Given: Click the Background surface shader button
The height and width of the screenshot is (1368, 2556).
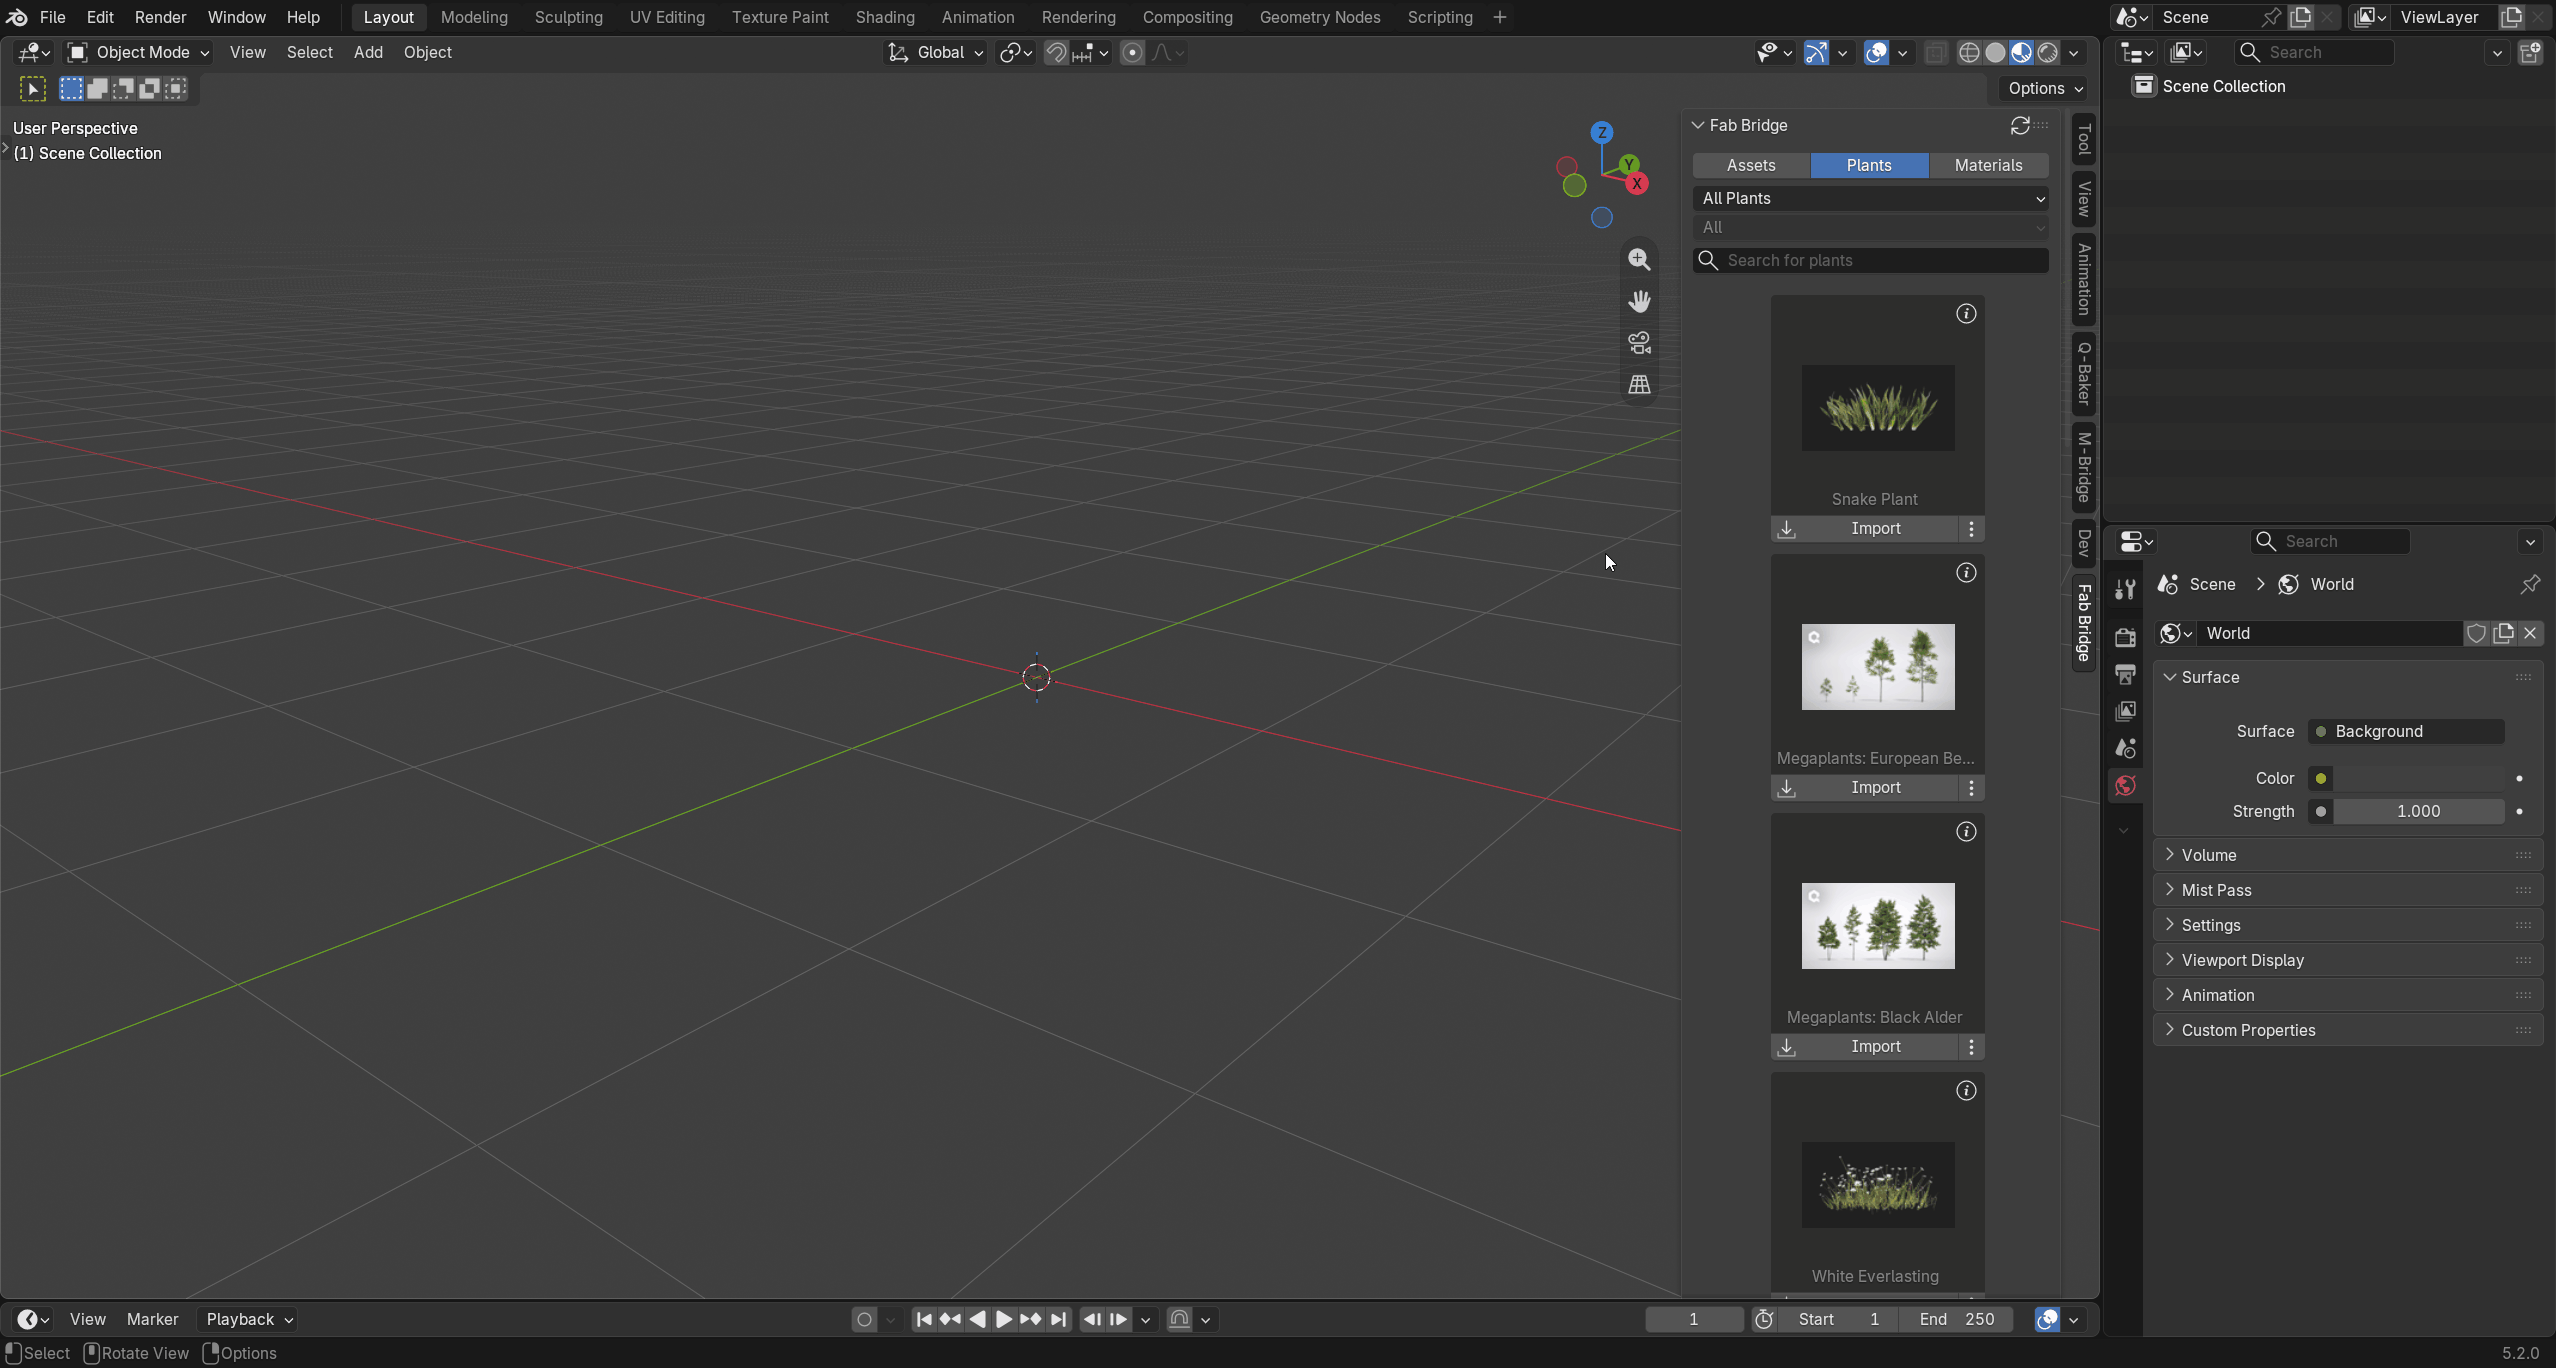Looking at the screenshot, I should pyautogui.click(x=2405, y=732).
